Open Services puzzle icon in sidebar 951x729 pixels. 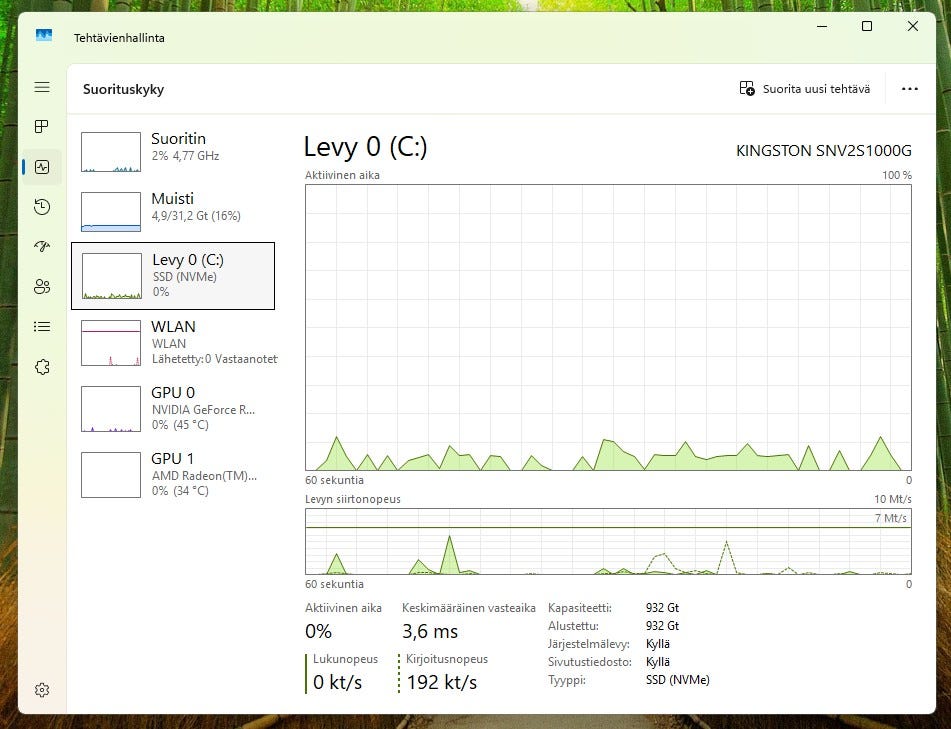[x=42, y=367]
